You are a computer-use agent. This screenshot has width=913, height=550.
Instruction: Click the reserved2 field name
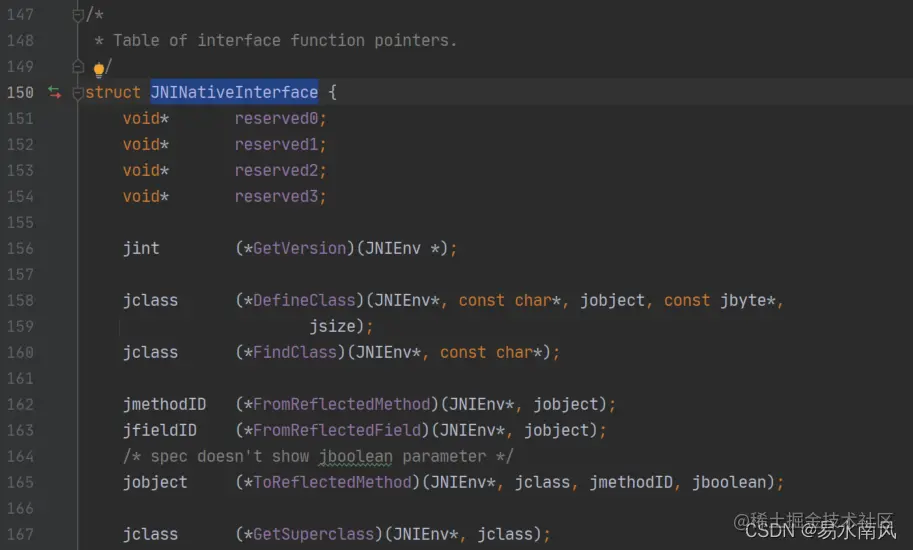coord(276,170)
